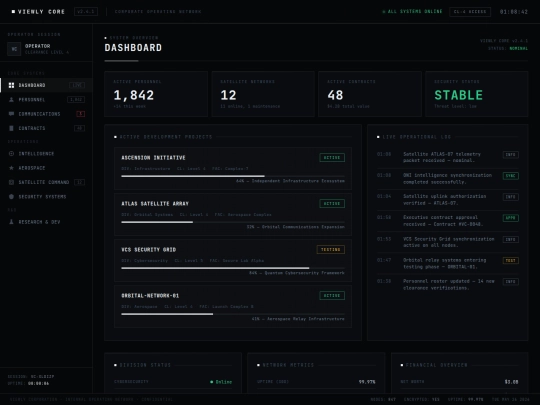Click INFO tag on satellite uplink authorization
The image size is (540, 405).
511,197
